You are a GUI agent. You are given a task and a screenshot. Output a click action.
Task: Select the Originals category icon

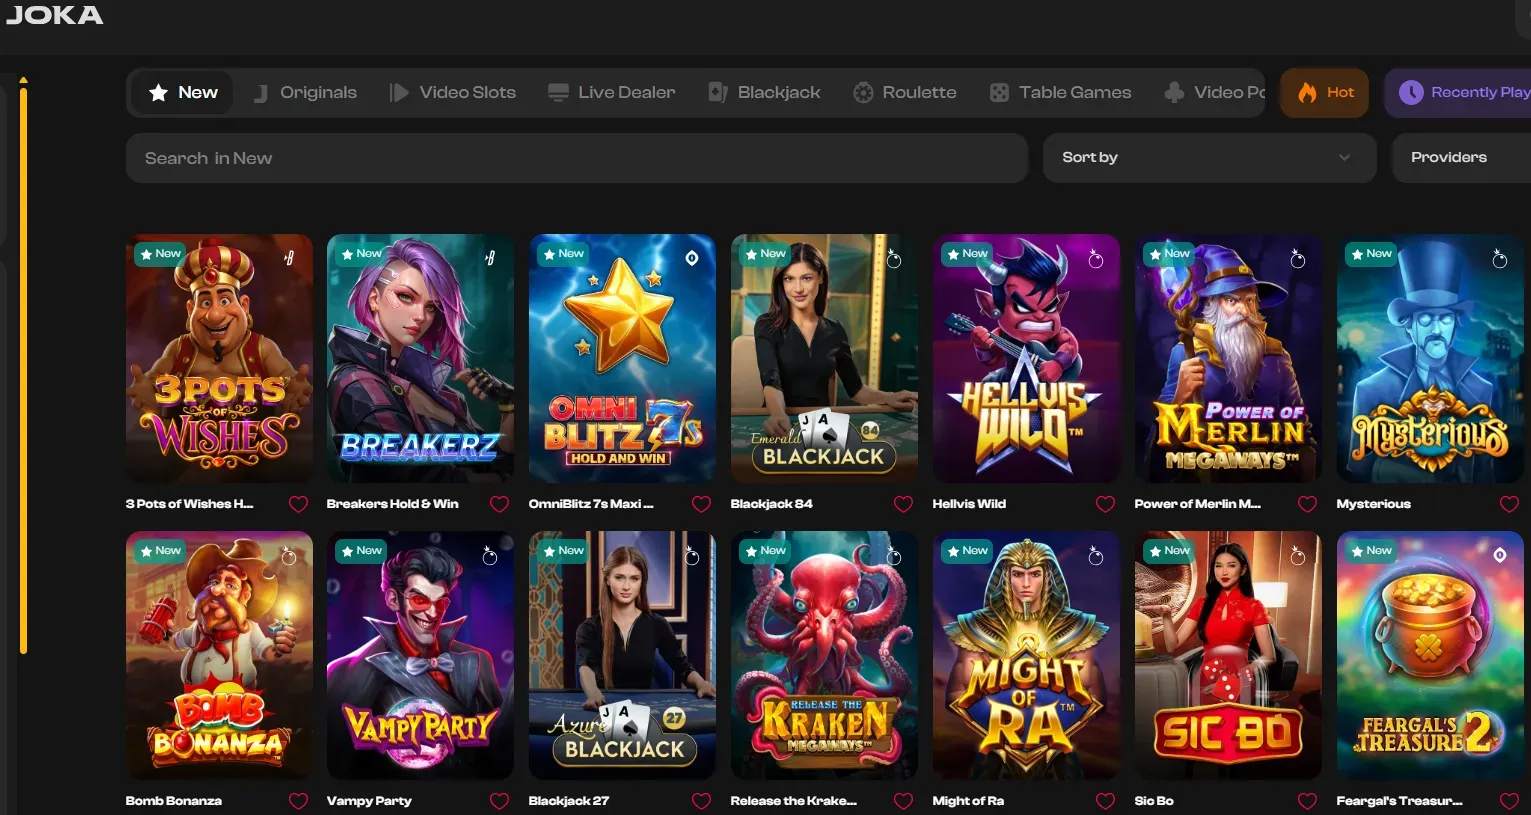coord(261,92)
